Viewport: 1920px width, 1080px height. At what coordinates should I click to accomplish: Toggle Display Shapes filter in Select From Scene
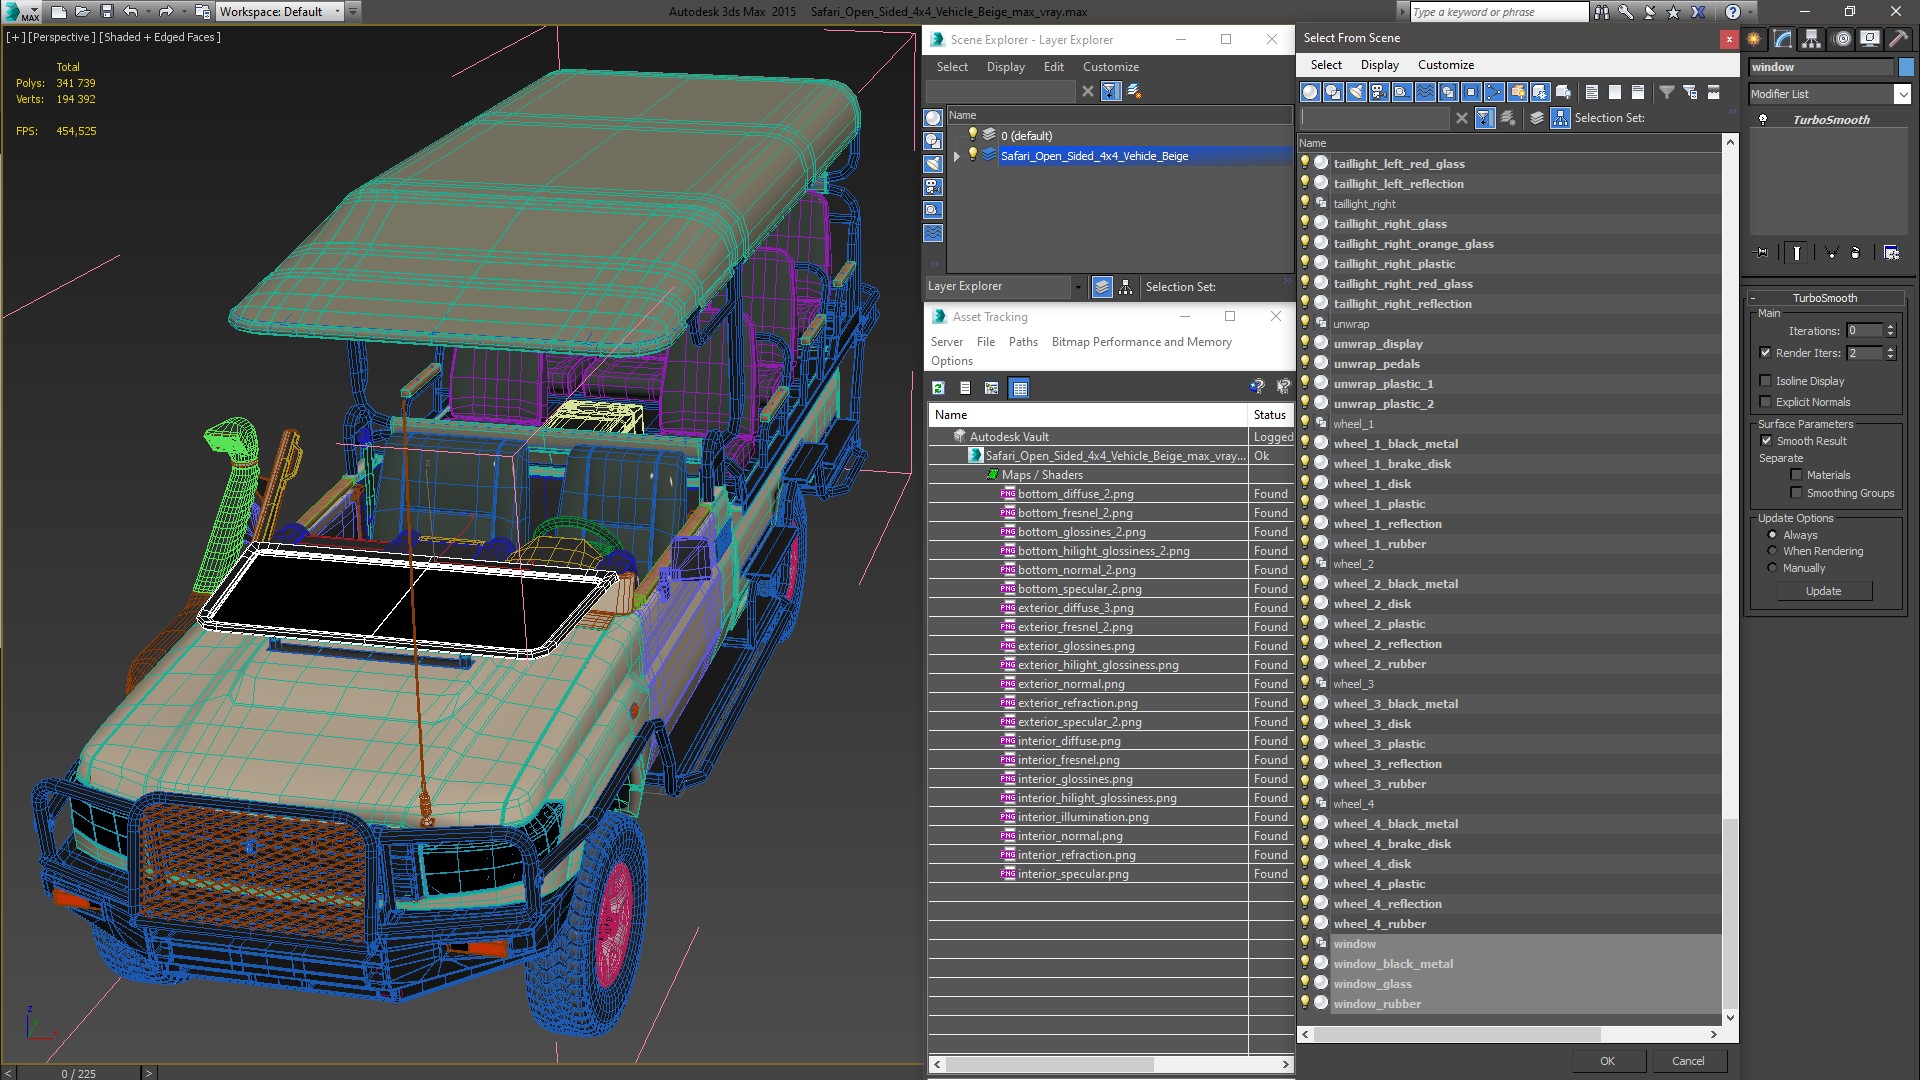point(1333,92)
